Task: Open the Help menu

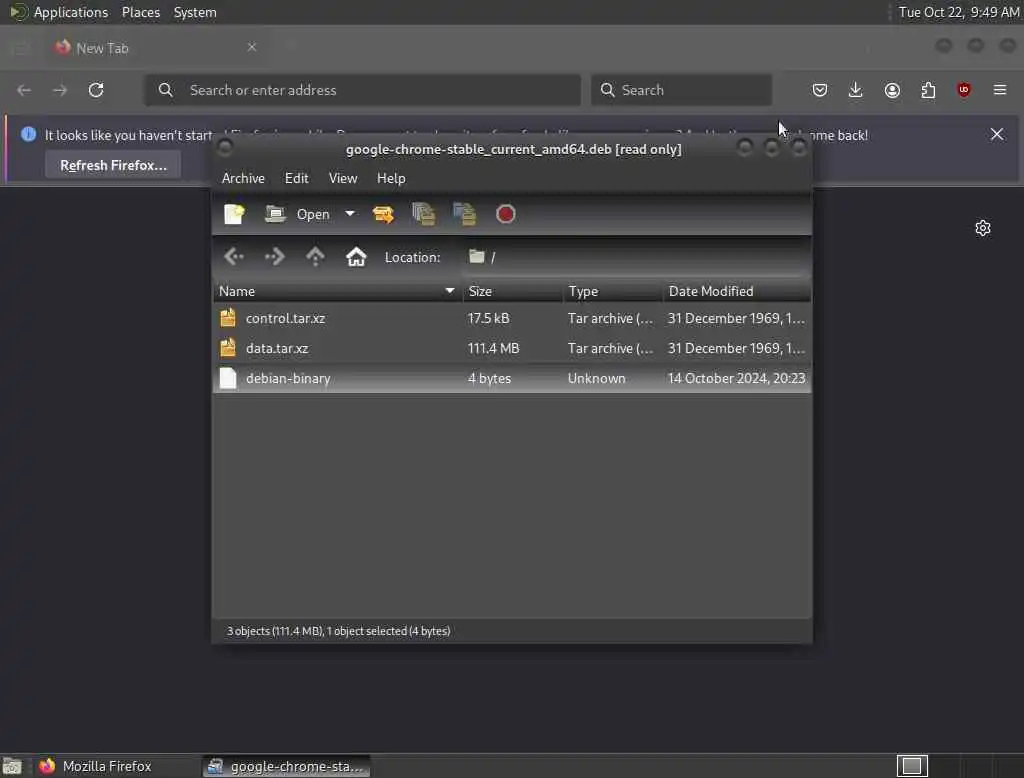Action: click(x=391, y=178)
